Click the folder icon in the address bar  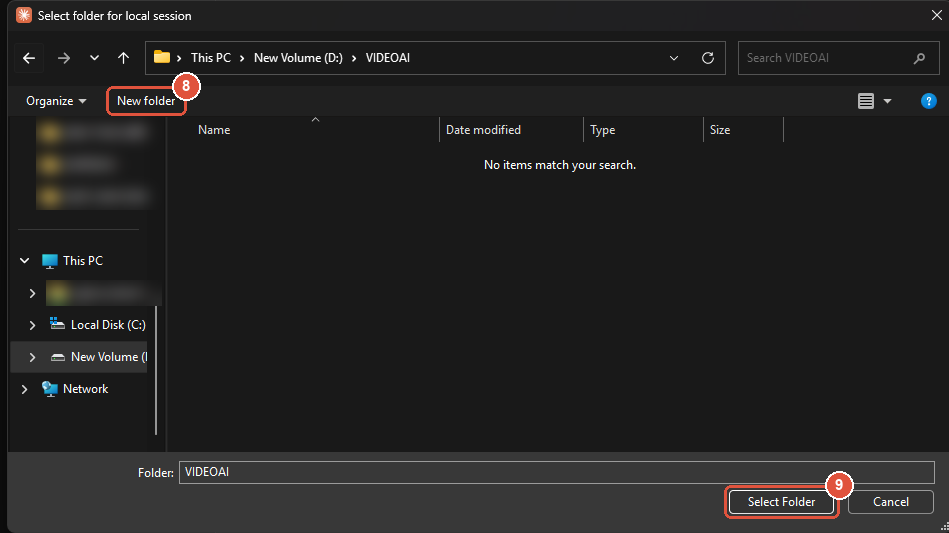tap(162, 57)
